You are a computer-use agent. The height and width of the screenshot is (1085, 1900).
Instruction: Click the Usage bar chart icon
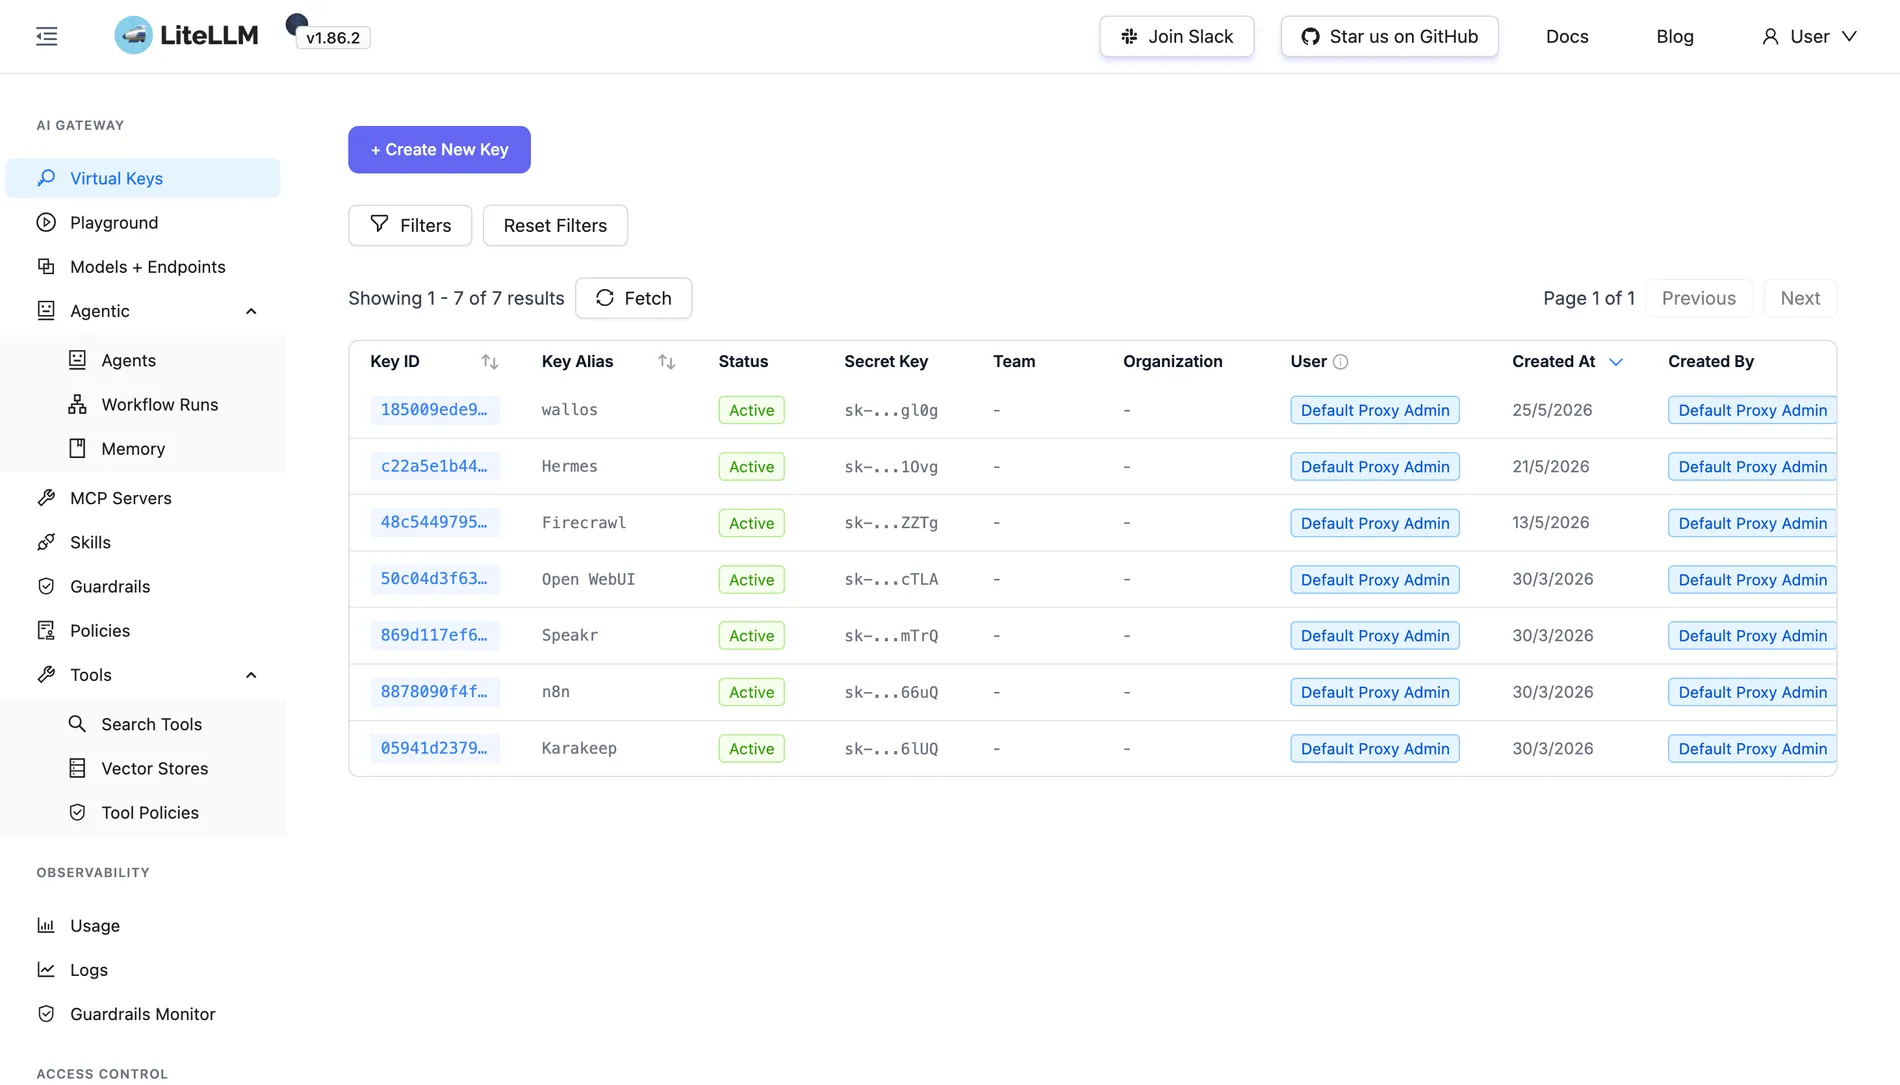46,926
